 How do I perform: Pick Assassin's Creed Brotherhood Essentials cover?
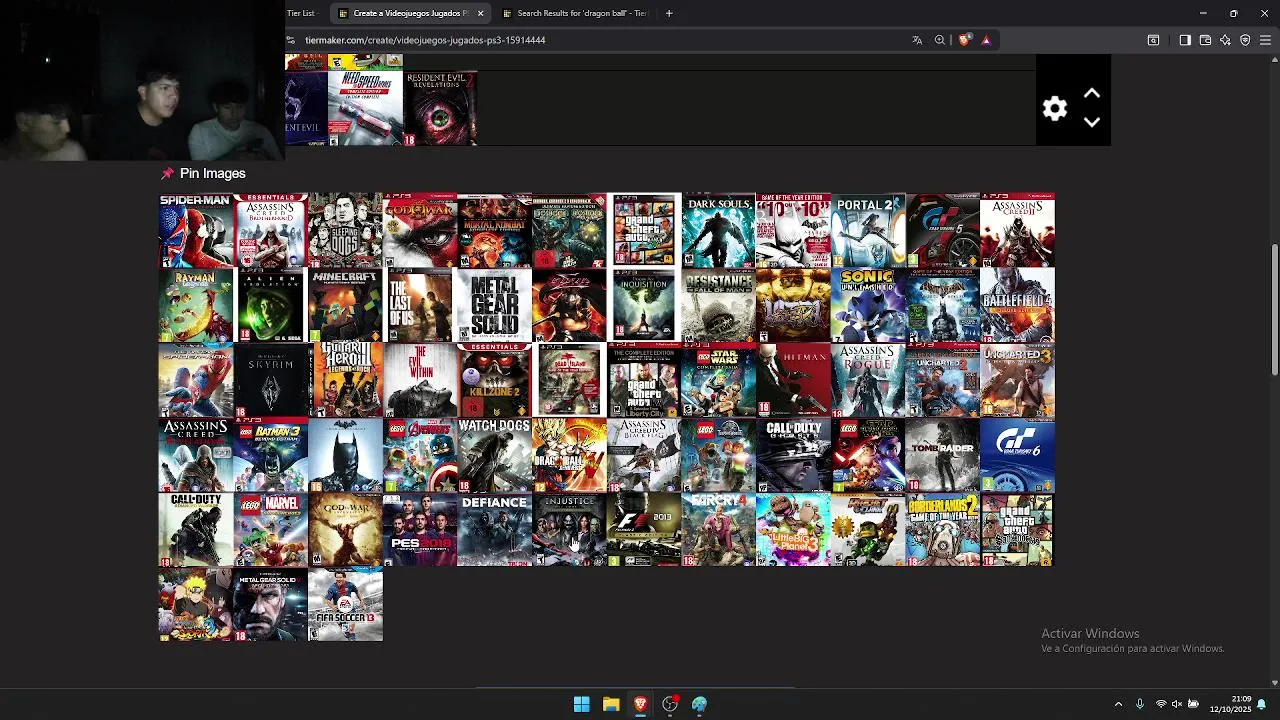coord(270,230)
